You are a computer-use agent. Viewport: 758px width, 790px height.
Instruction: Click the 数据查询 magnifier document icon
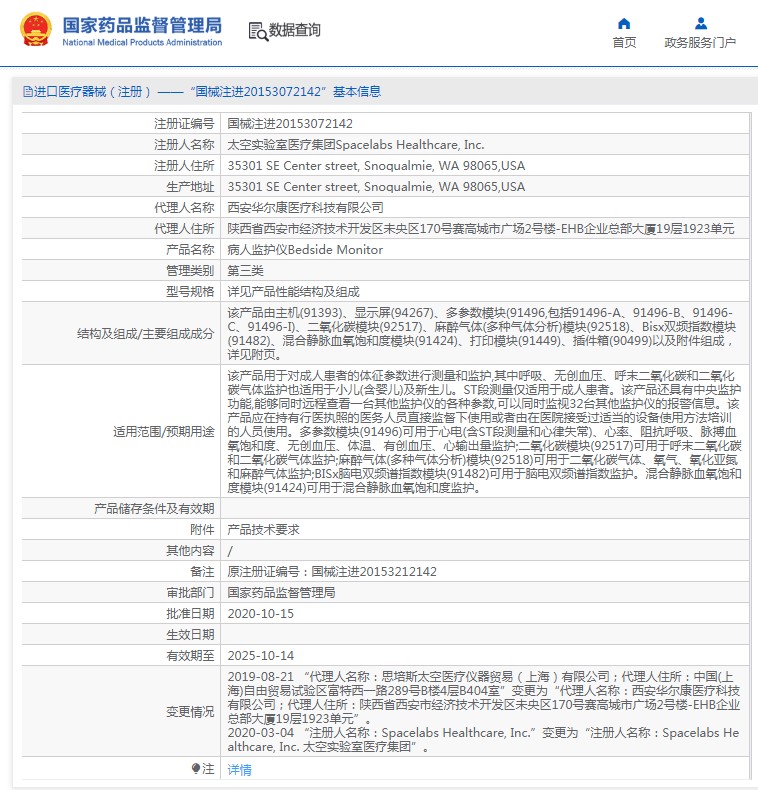(x=258, y=31)
